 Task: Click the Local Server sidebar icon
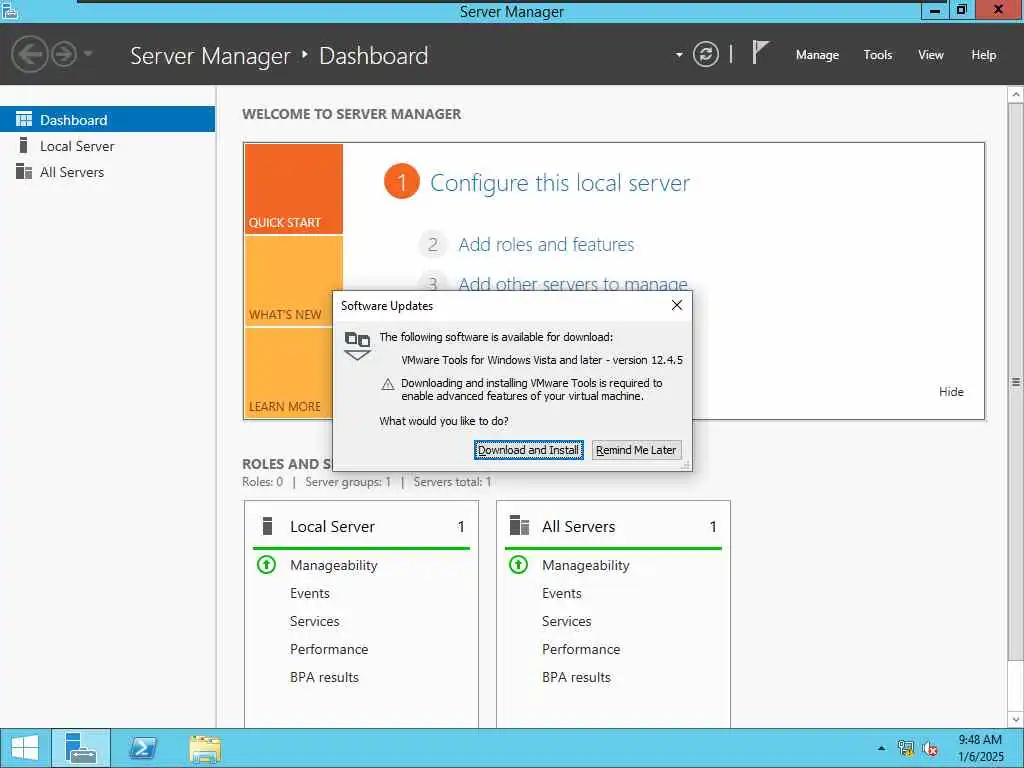[x=24, y=145]
